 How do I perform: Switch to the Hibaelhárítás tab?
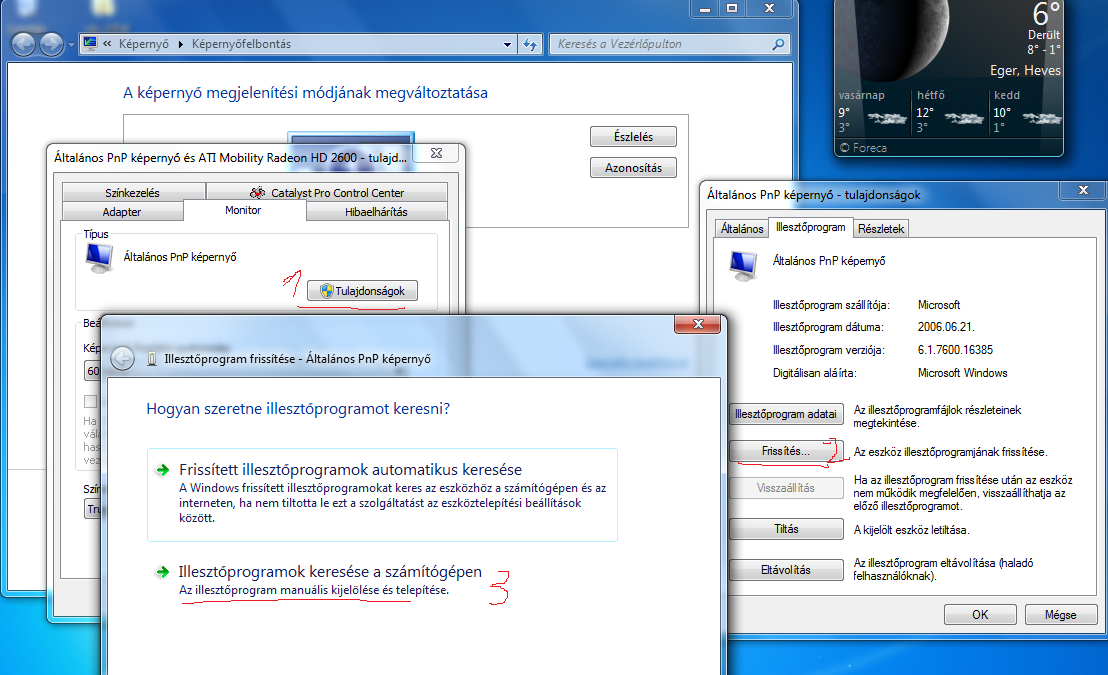[377, 211]
